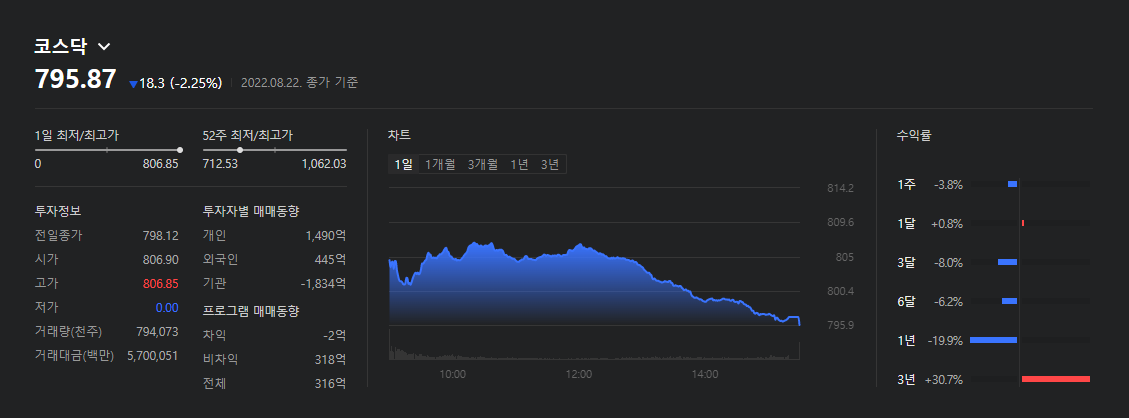1129x420 pixels.
Task: Click the 12:00 time axis label
Action: [579, 375]
